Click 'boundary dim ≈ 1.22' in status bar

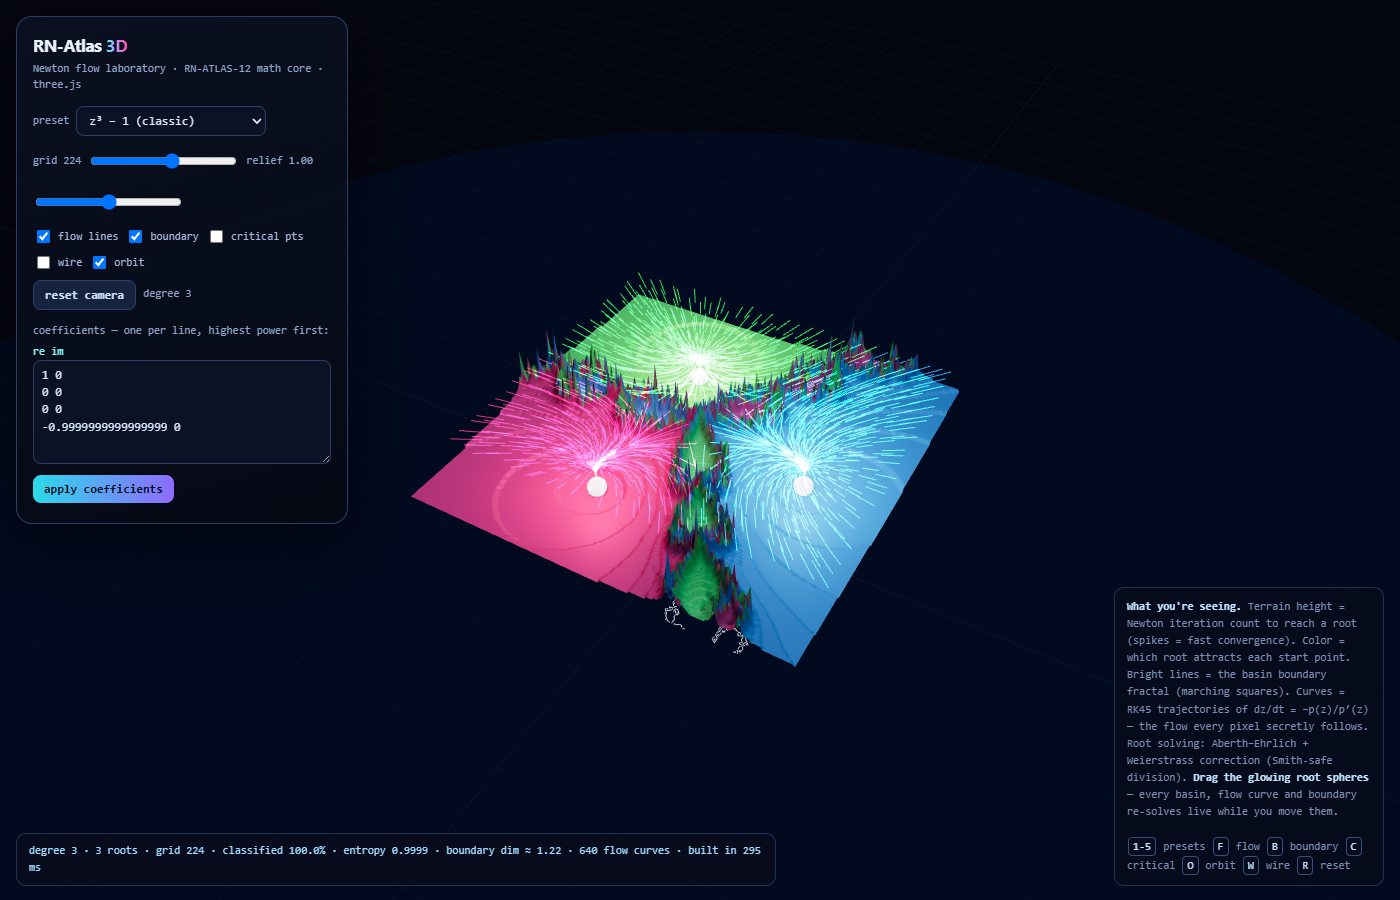point(503,851)
